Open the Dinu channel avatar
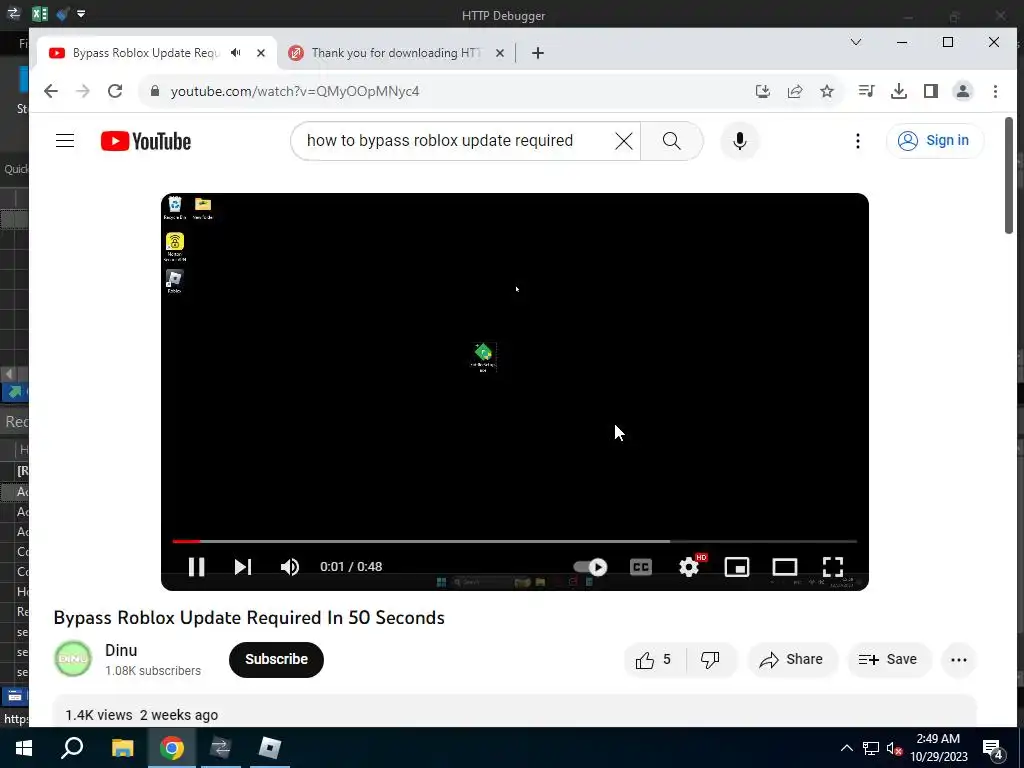 click(73, 660)
